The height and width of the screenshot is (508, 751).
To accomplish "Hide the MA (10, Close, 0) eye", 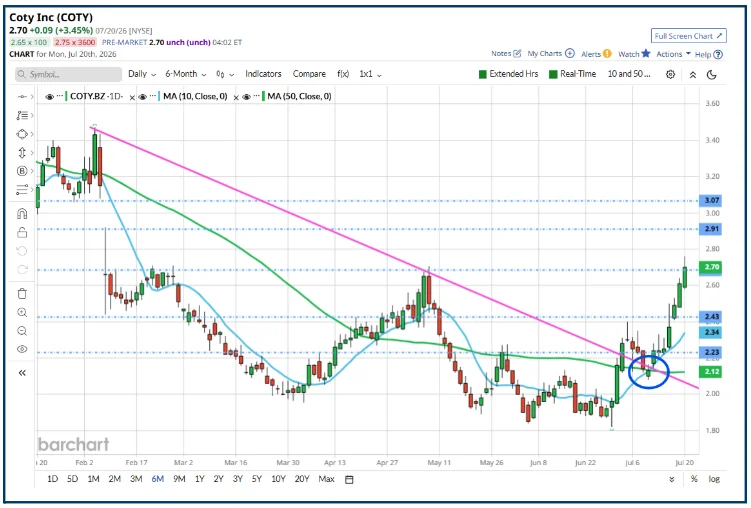I will pos(142,97).
